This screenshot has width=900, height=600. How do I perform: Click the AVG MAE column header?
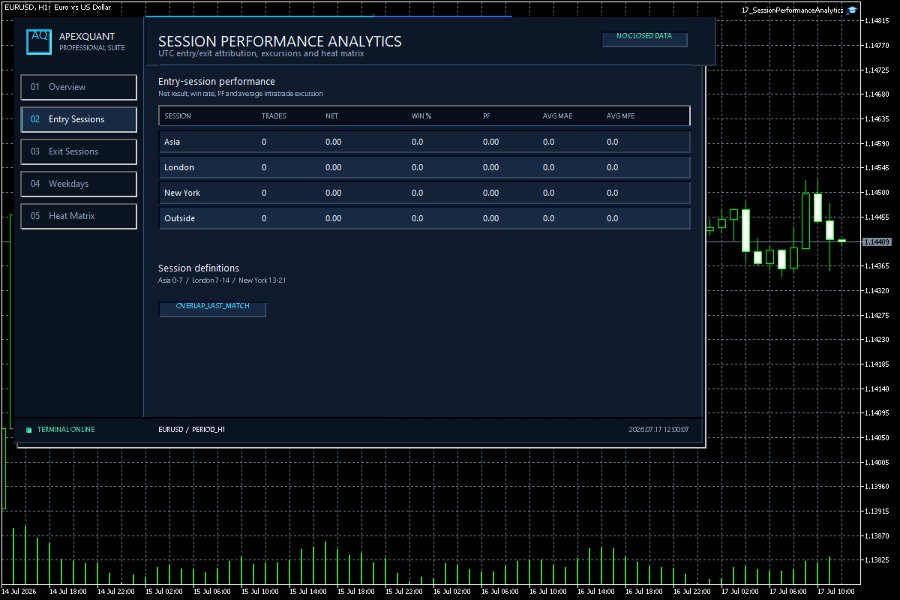pyautogui.click(x=557, y=116)
